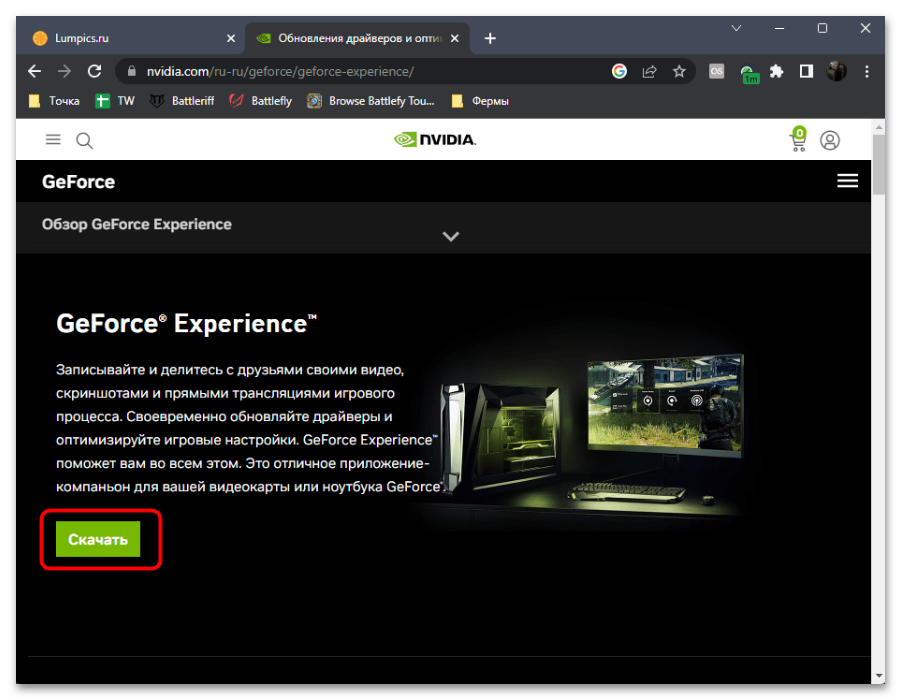This screenshot has height=700, width=901.
Task: Click the padlock site info icon
Action: click(132, 71)
